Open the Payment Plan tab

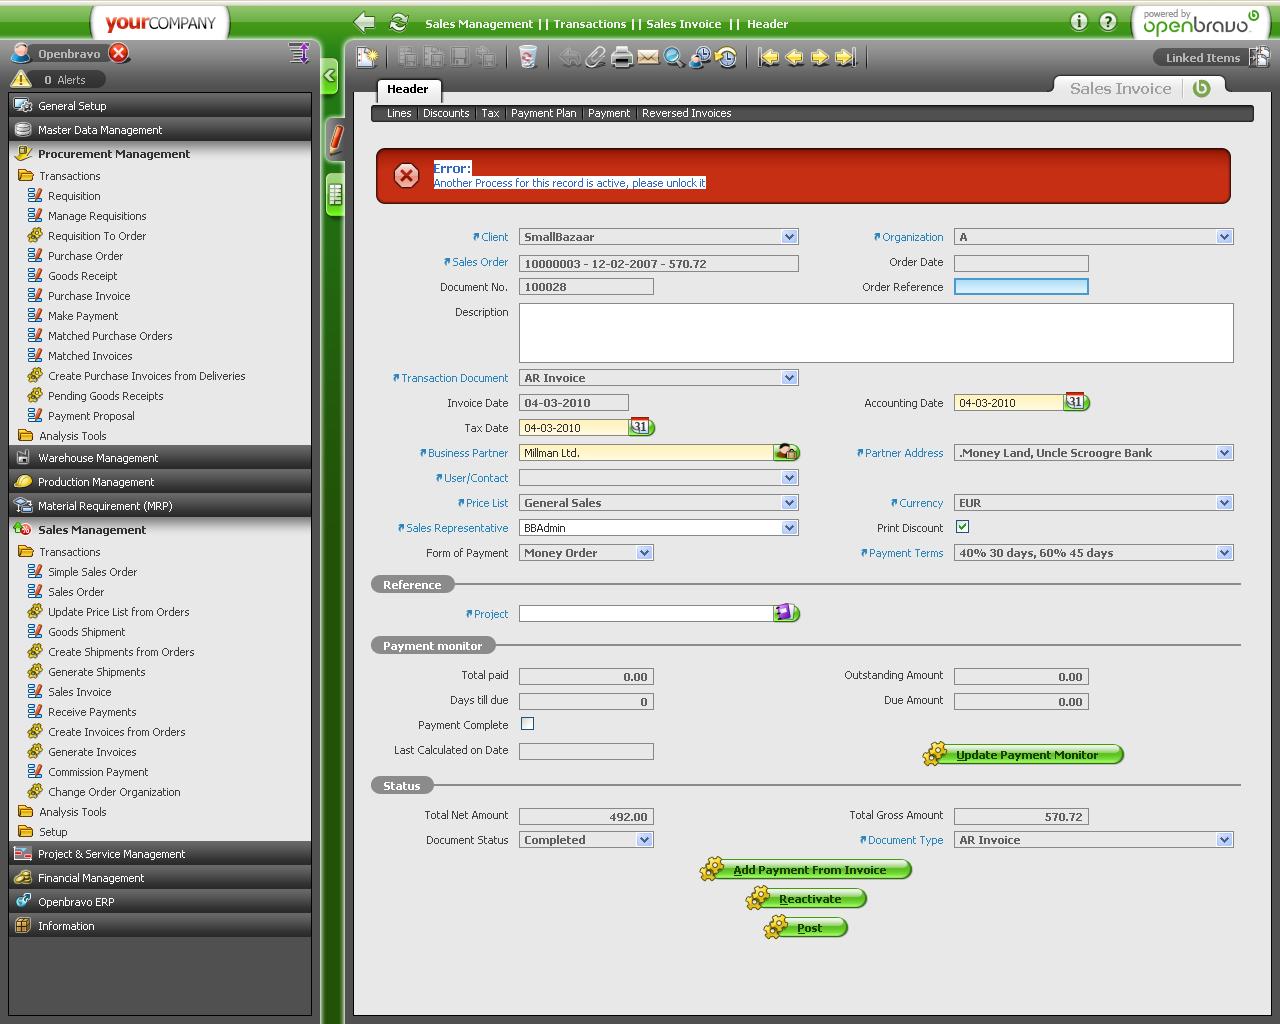click(543, 114)
